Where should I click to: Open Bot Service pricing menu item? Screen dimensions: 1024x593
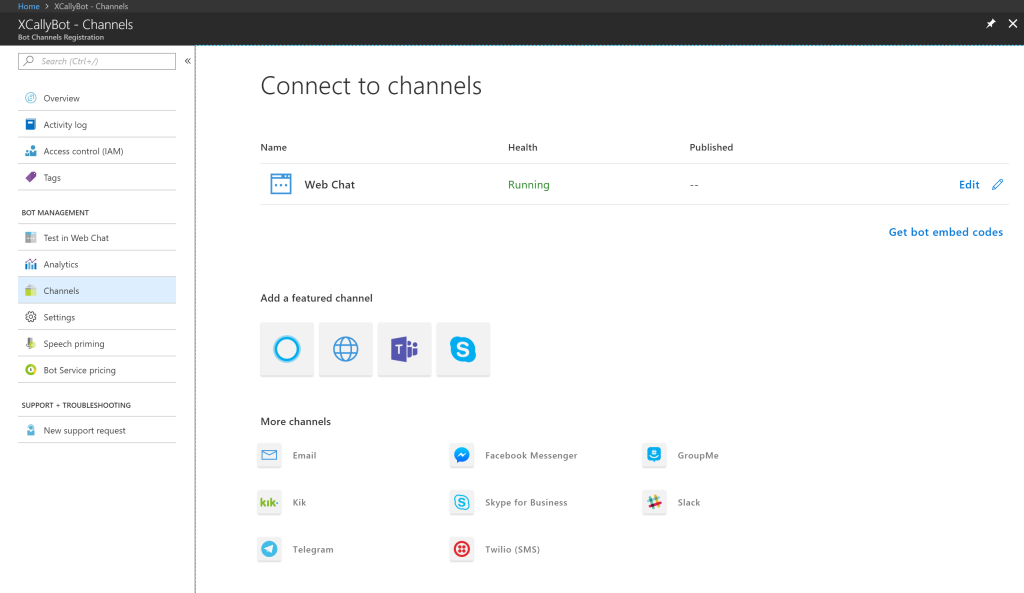pyautogui.click(x=97, y=370)
